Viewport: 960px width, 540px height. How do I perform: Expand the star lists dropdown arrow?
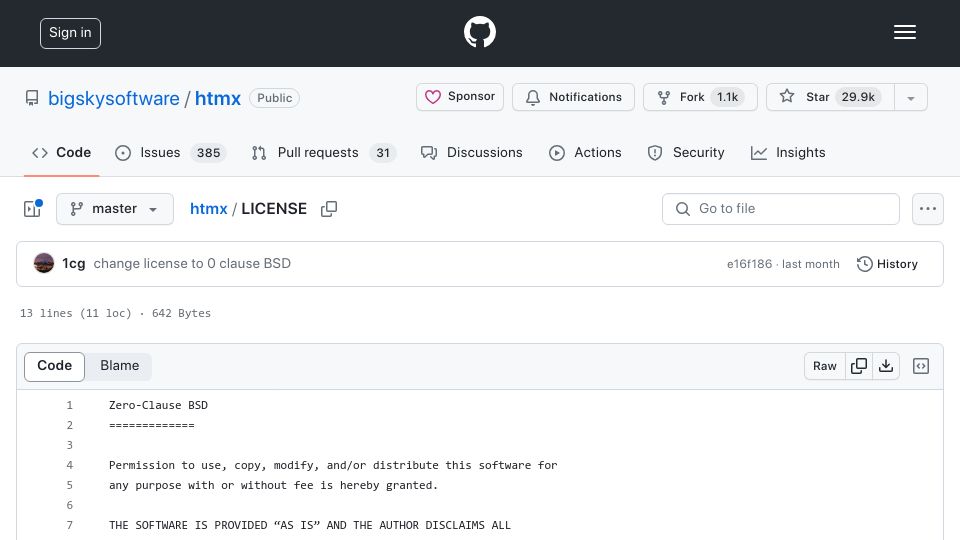tap(911, 98)
